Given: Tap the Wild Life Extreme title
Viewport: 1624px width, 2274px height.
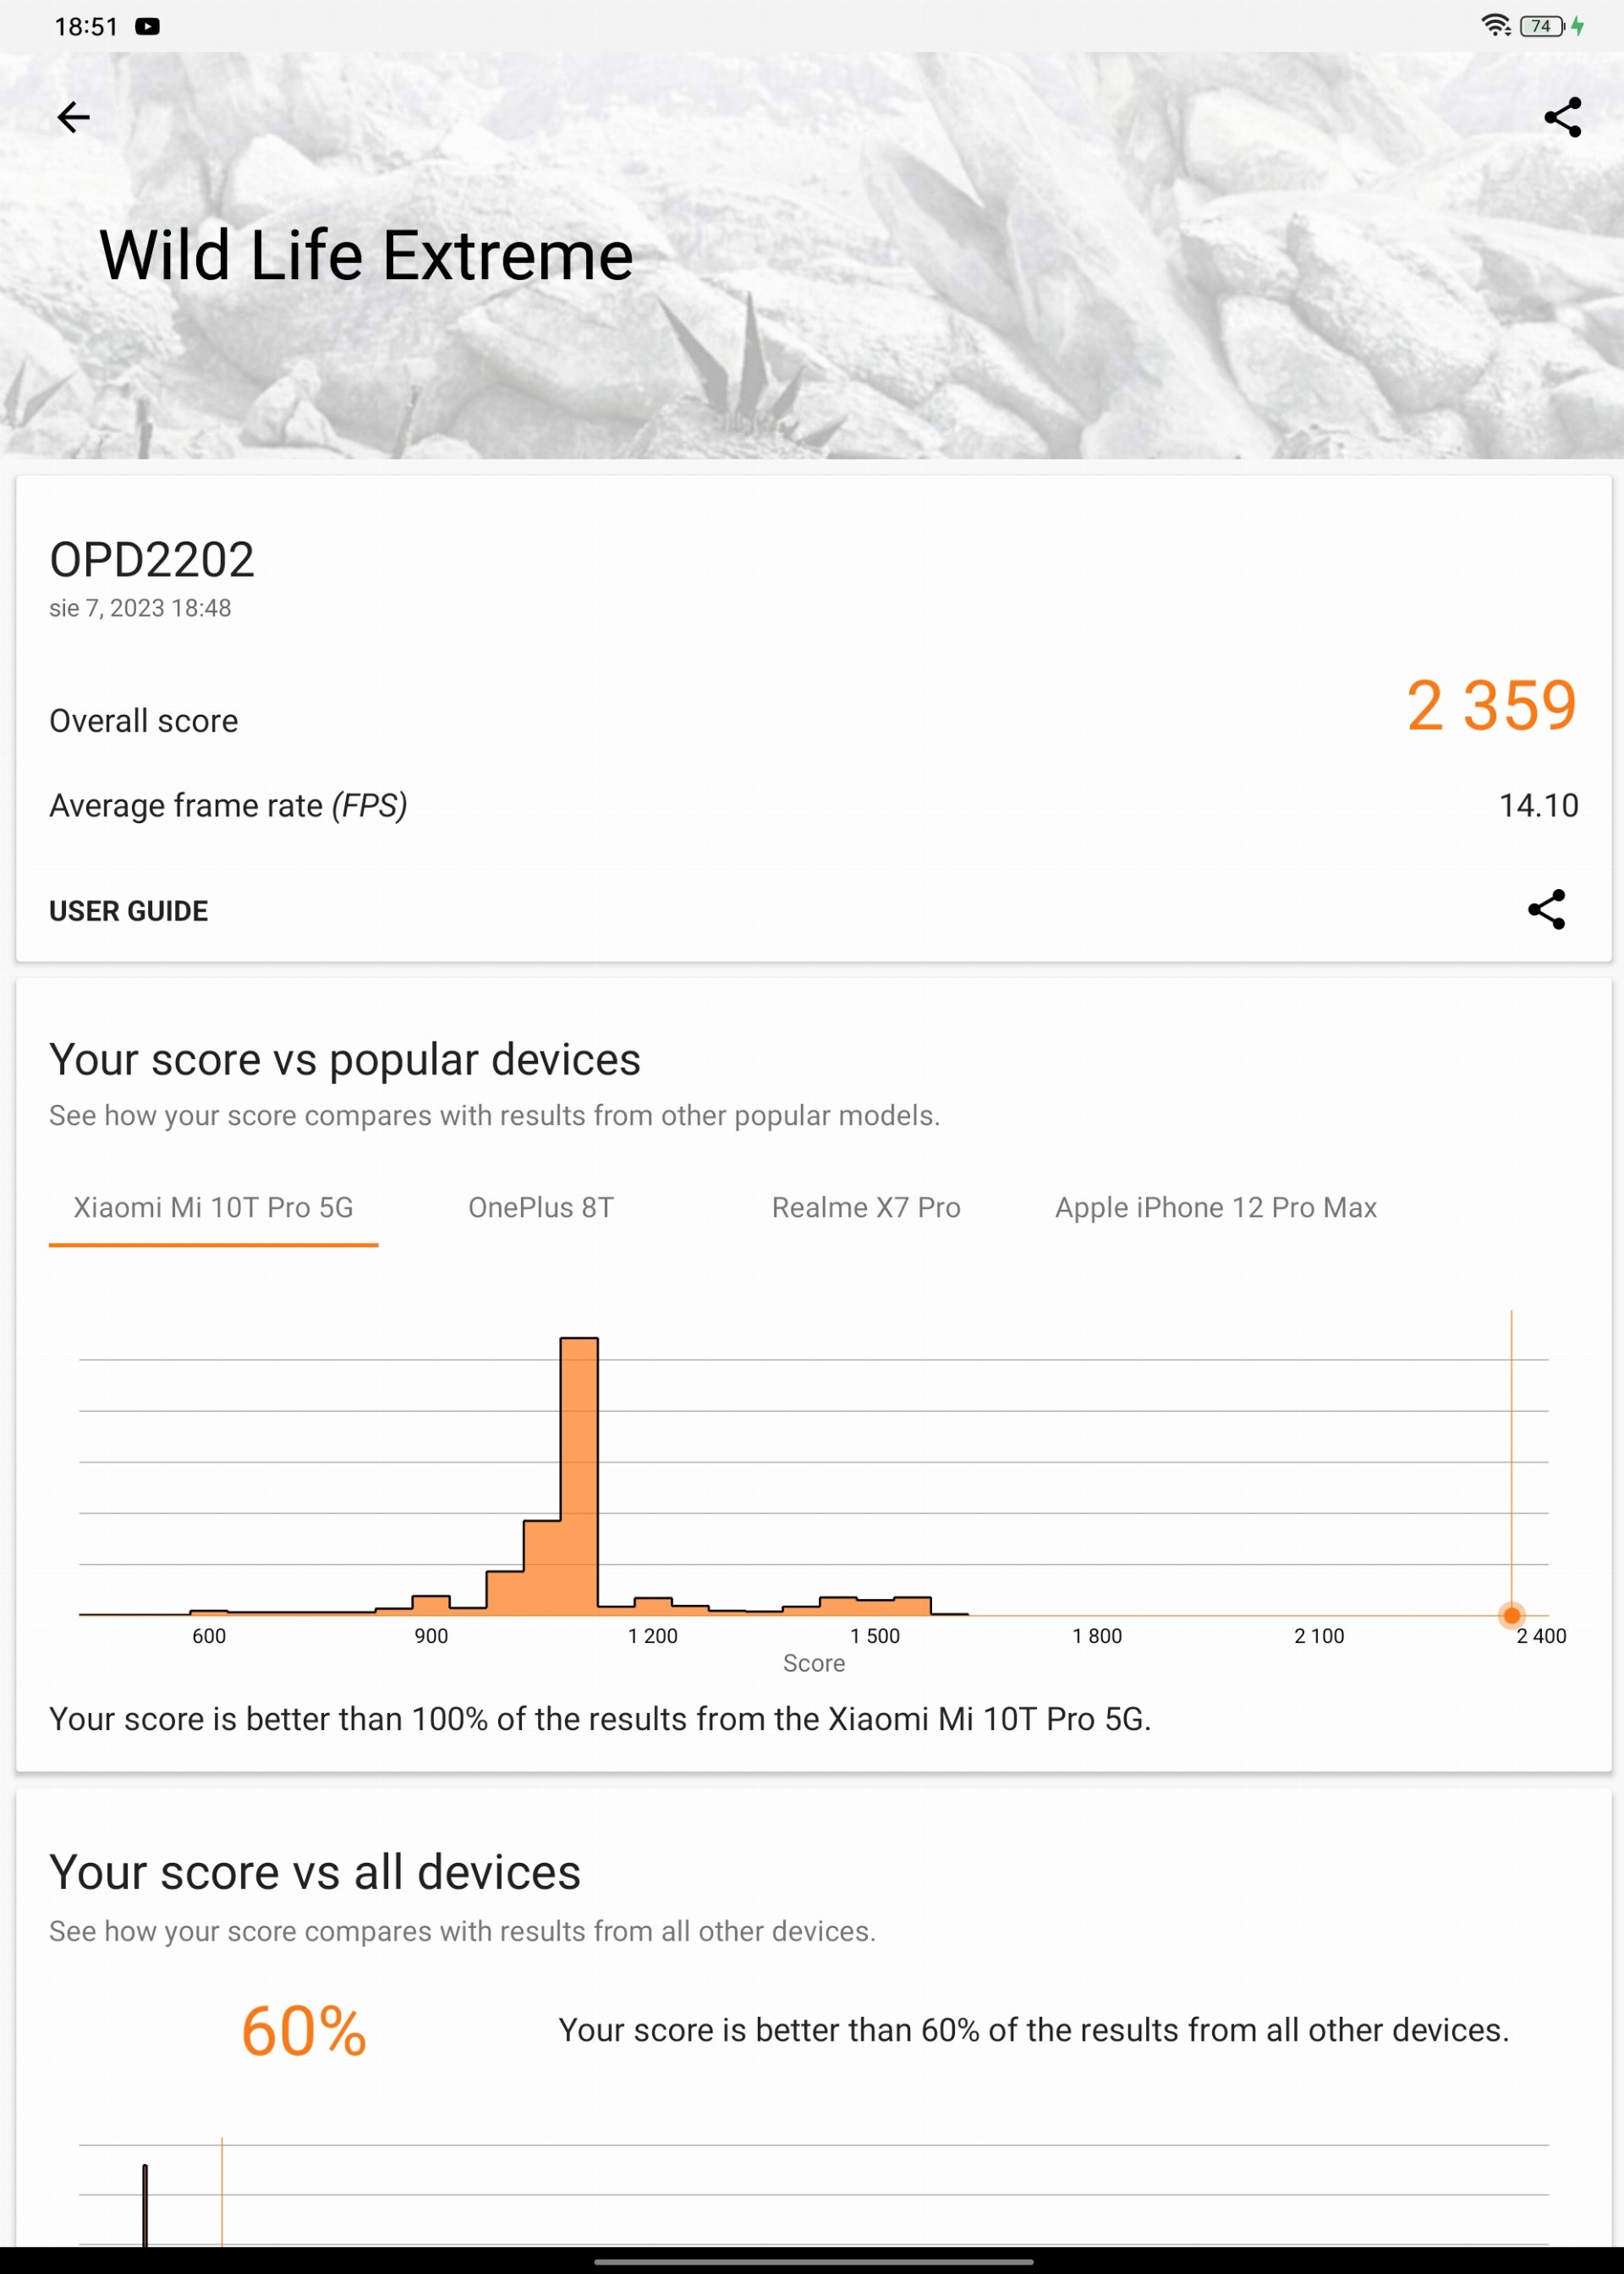Looking at the screenshot, I should point(366,256).
